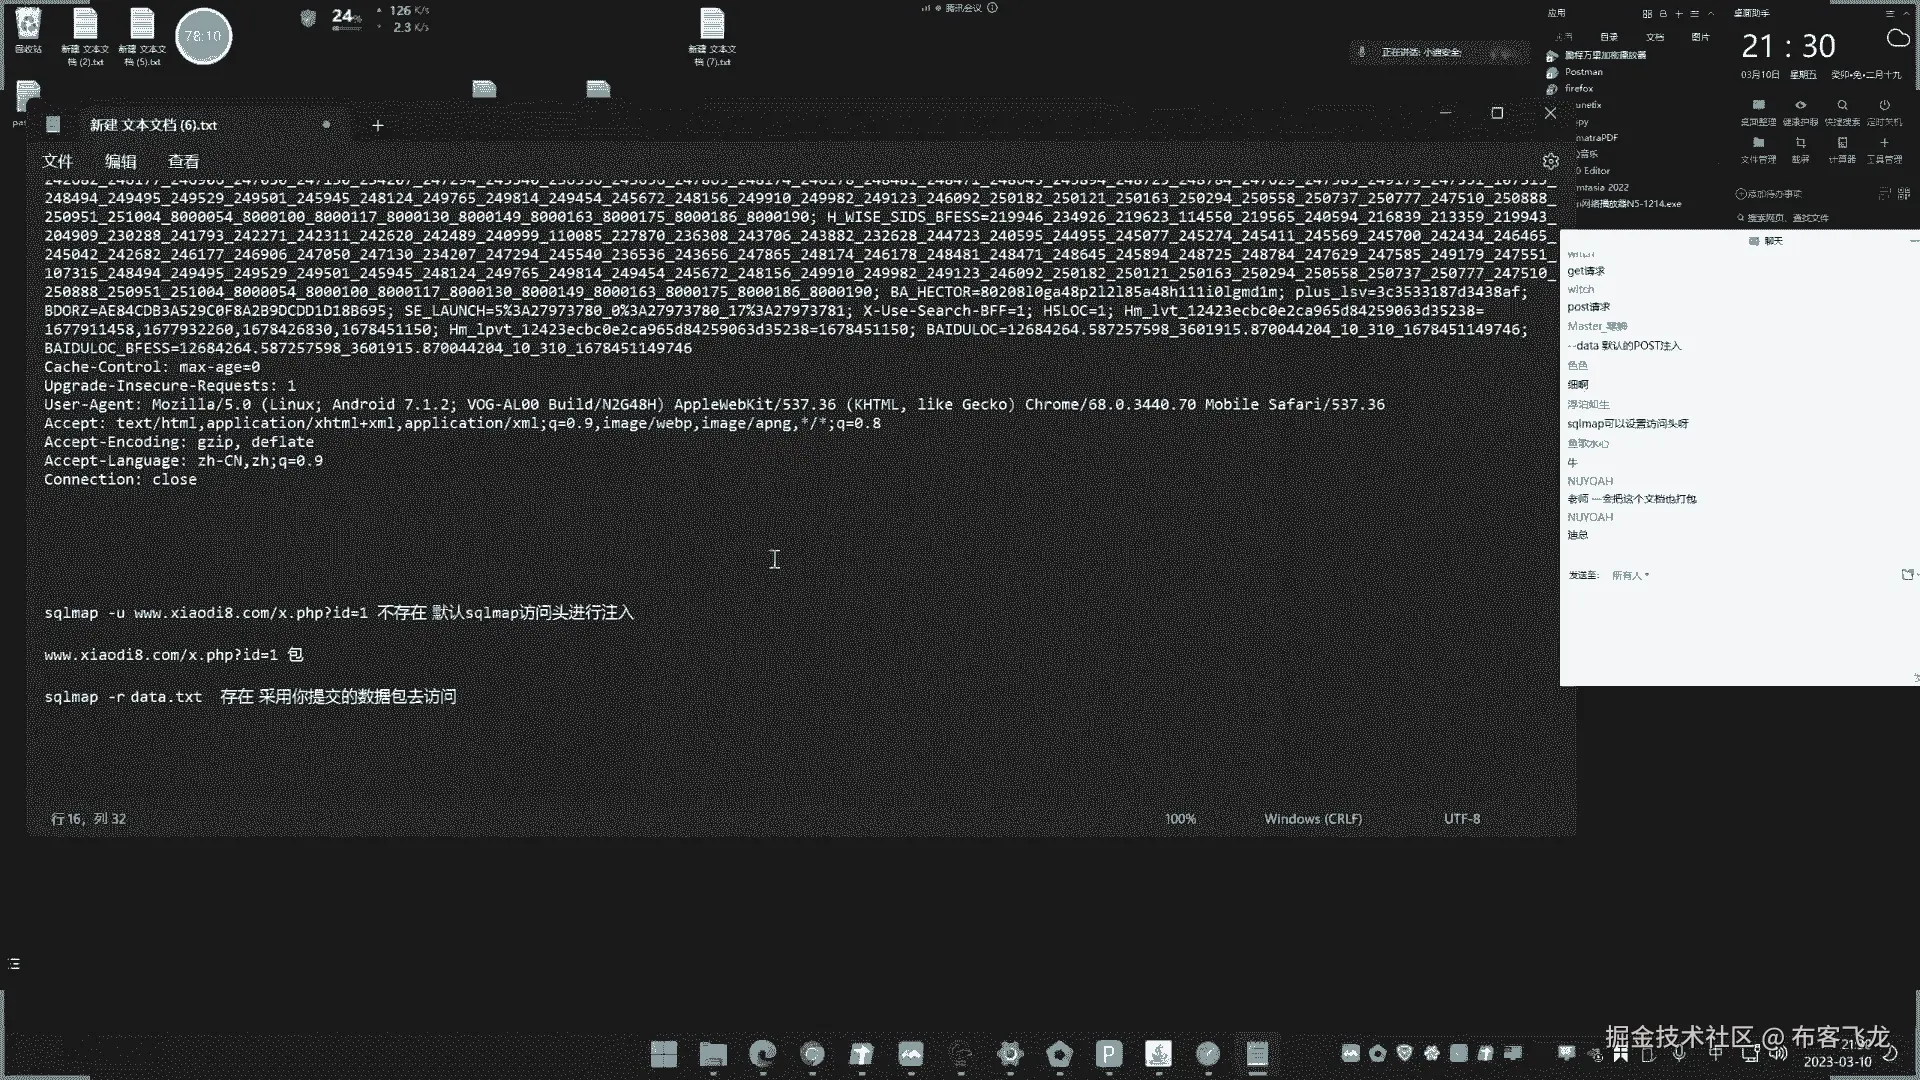
Task: Click the 100% zoom level in status bar
Action: tap(1180, 818)
